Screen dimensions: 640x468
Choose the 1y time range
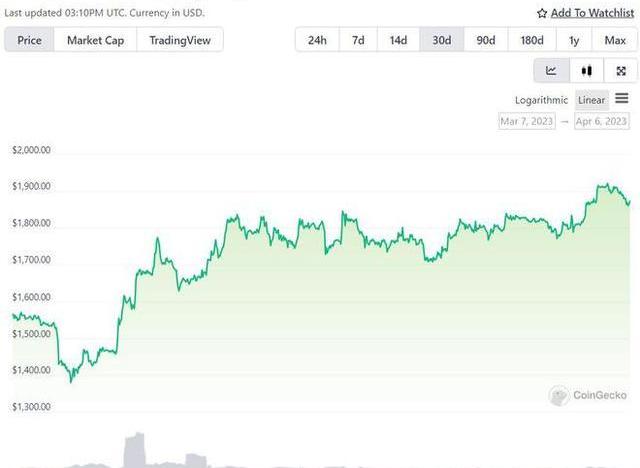point(573,40)
